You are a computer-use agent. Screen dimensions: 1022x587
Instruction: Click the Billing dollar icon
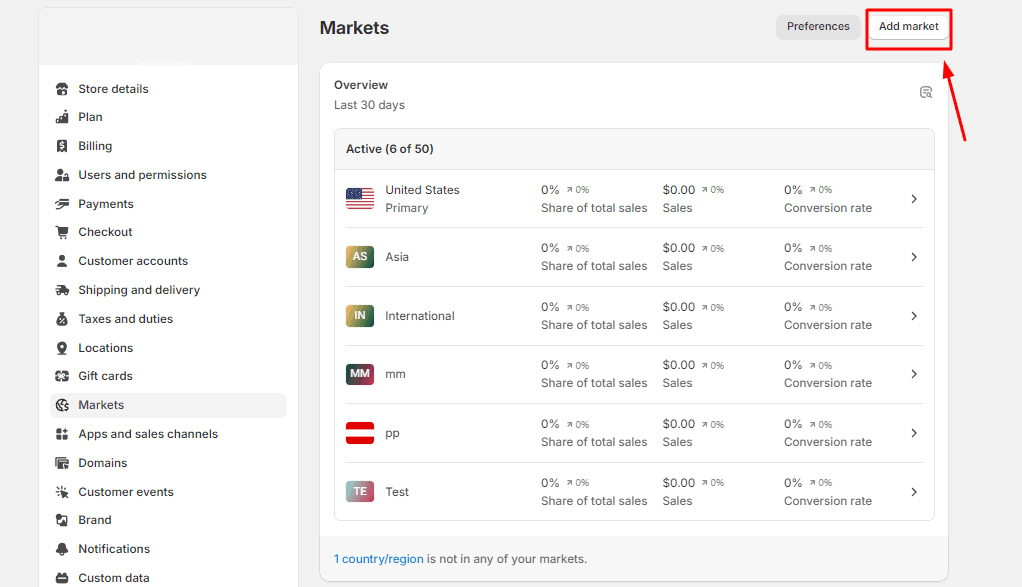pos(62,146)
